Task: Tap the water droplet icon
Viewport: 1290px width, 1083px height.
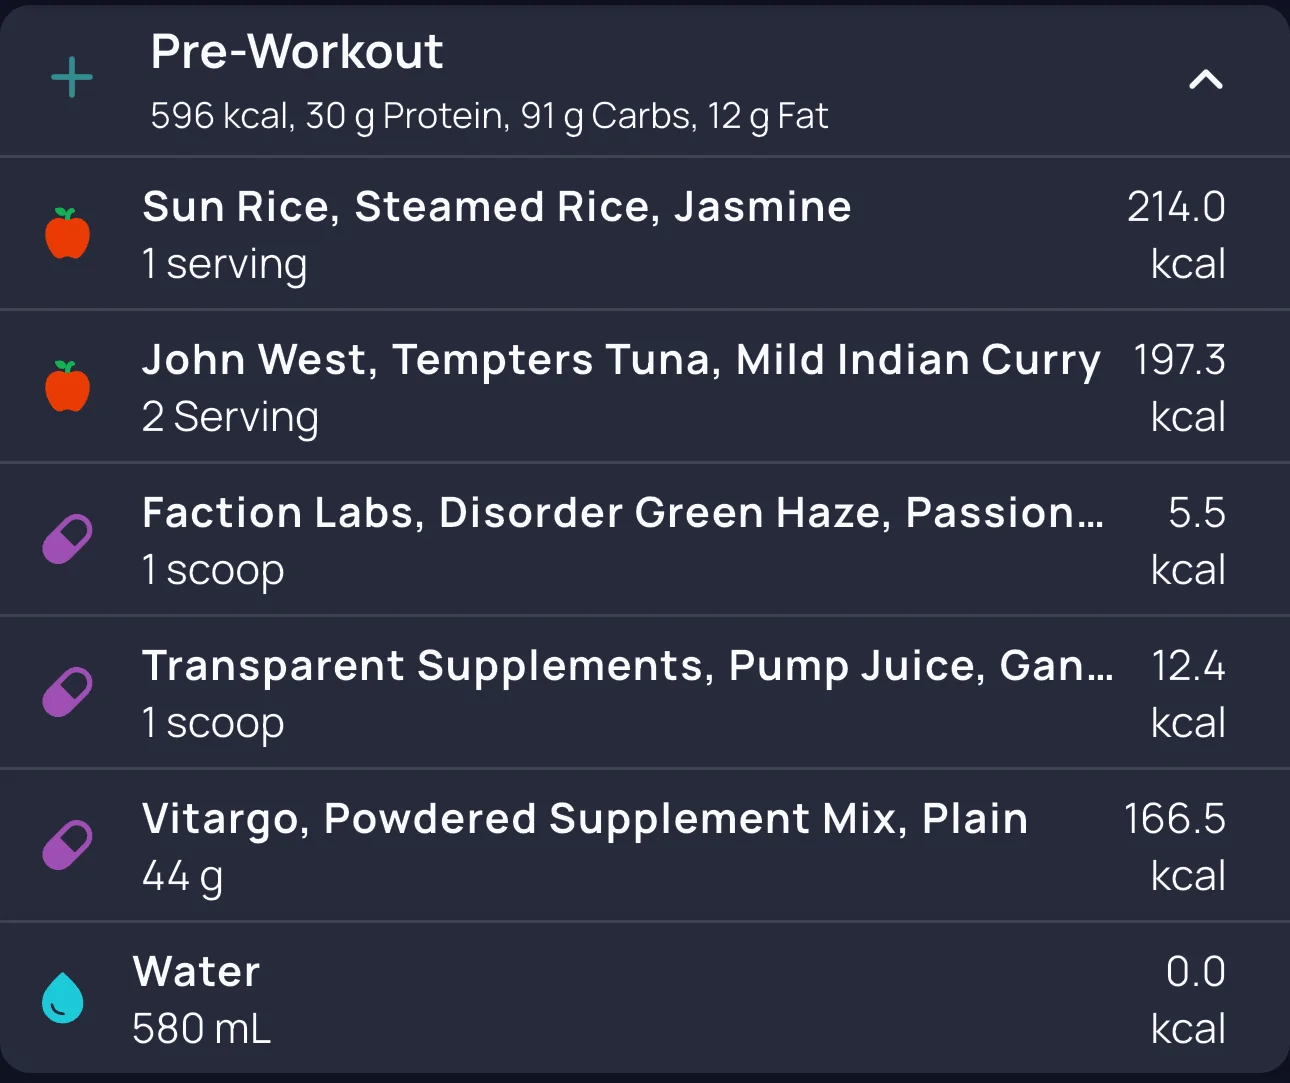Action: tap(62, 998)
